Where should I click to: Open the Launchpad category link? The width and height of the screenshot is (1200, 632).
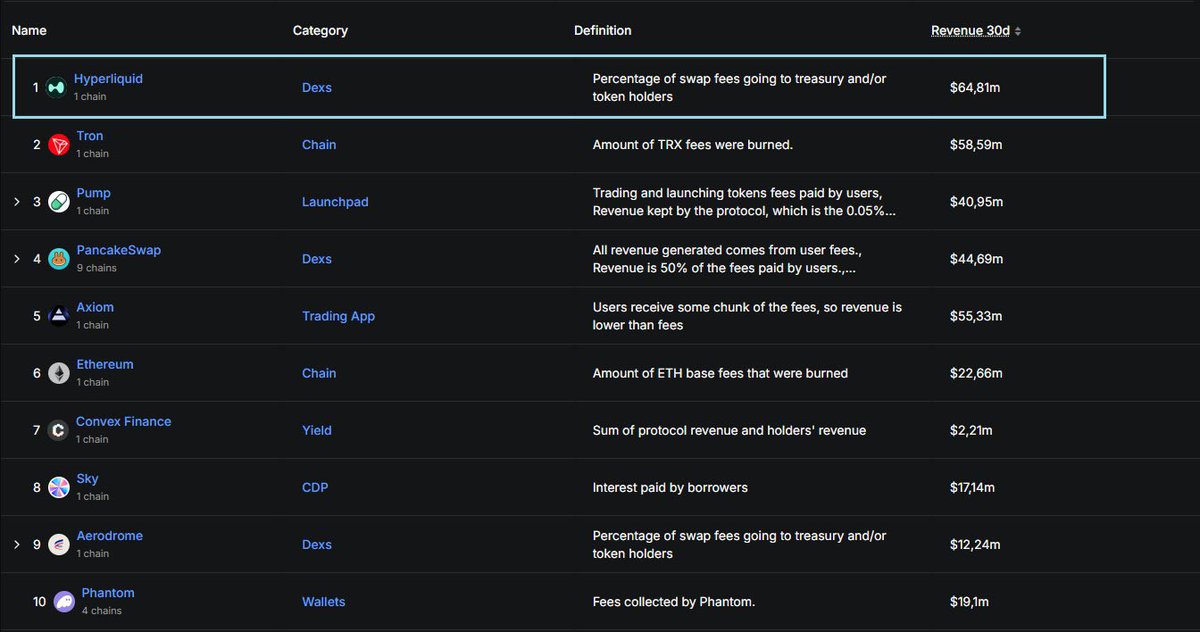click(335, 202)
